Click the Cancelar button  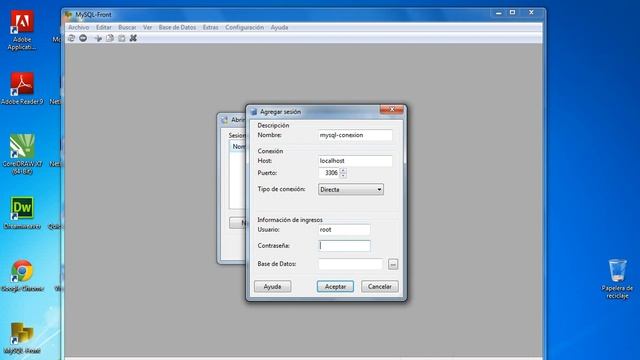pyautogui.click(x=380, y=287)
